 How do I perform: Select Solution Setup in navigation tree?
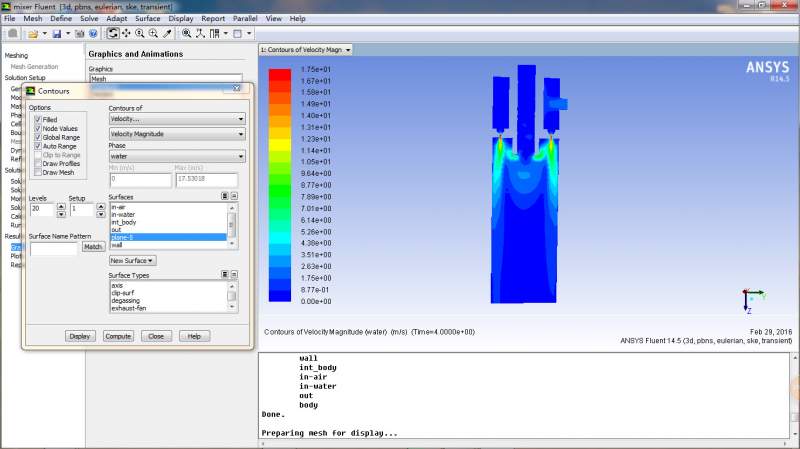pos(25,78)
